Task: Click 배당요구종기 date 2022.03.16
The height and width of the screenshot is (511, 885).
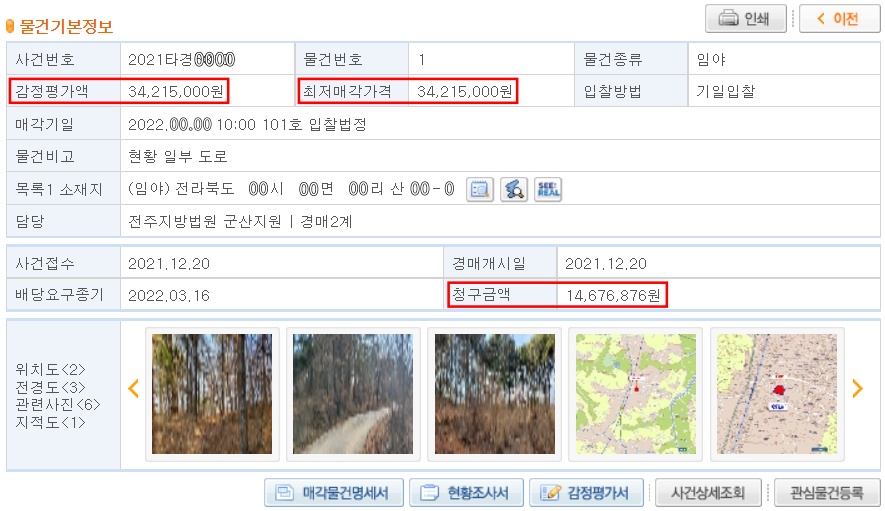Action: [169, 295]
